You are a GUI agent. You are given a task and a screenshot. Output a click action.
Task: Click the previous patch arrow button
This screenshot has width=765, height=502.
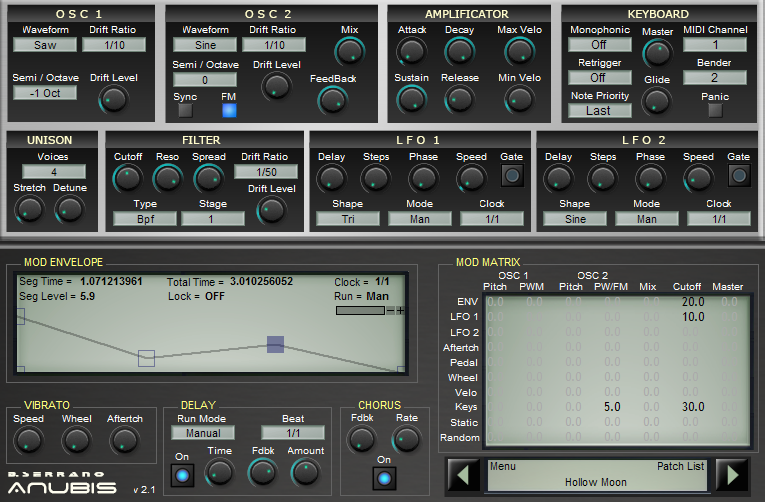point(463,474)
